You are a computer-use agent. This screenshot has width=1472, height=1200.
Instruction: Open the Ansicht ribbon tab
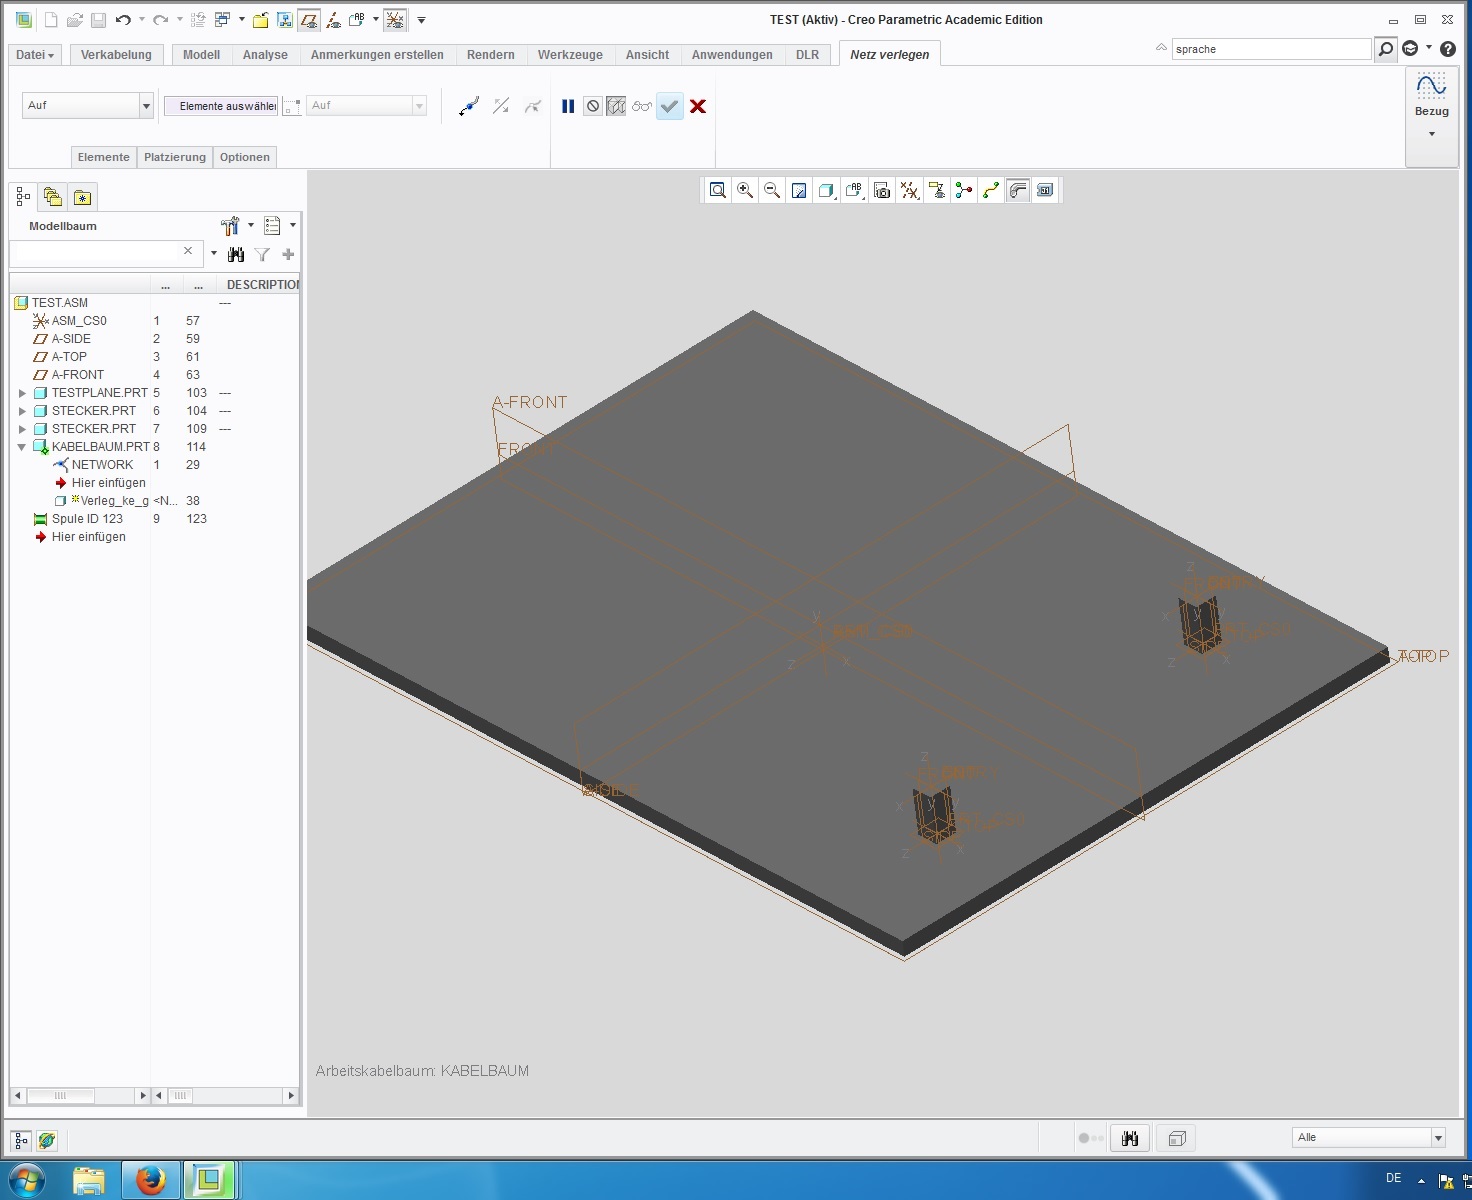(x=647, y=55)
